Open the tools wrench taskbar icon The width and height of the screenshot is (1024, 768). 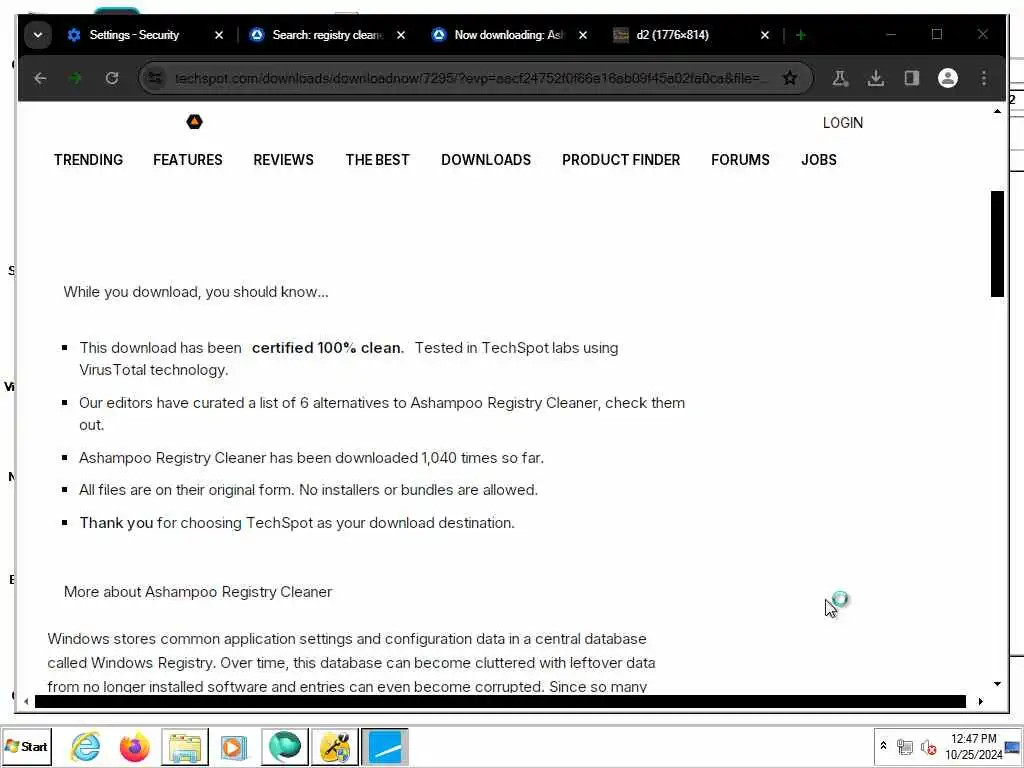click(335, 746)
